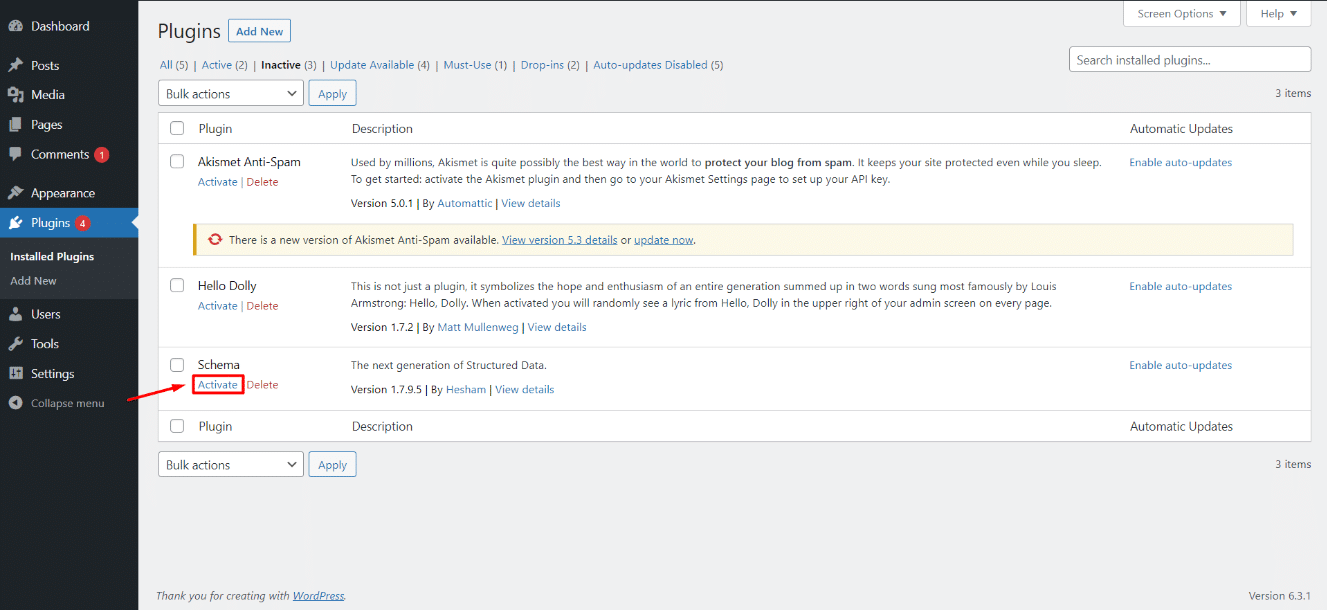The width and height of the screenshot is (1327, 610).
Task: Click the Add New plugin button
Action: pos(260,32)
